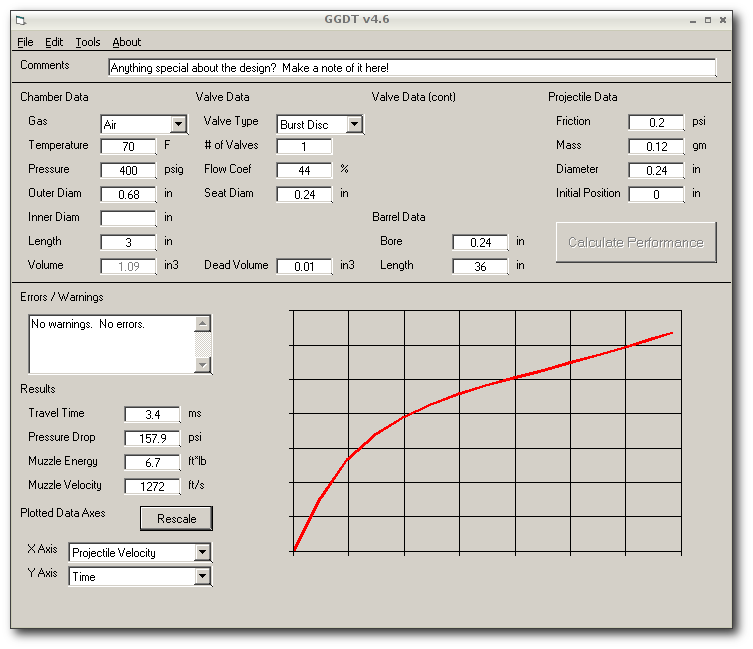753x649 pixels.
Task: Click the projectile Mass input field
Action: (x=656, y=146)
